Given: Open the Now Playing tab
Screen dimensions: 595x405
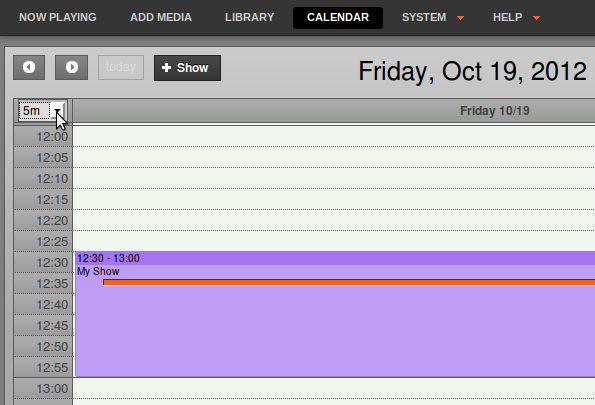Looking at the screenshot, I should coord(58,17).
